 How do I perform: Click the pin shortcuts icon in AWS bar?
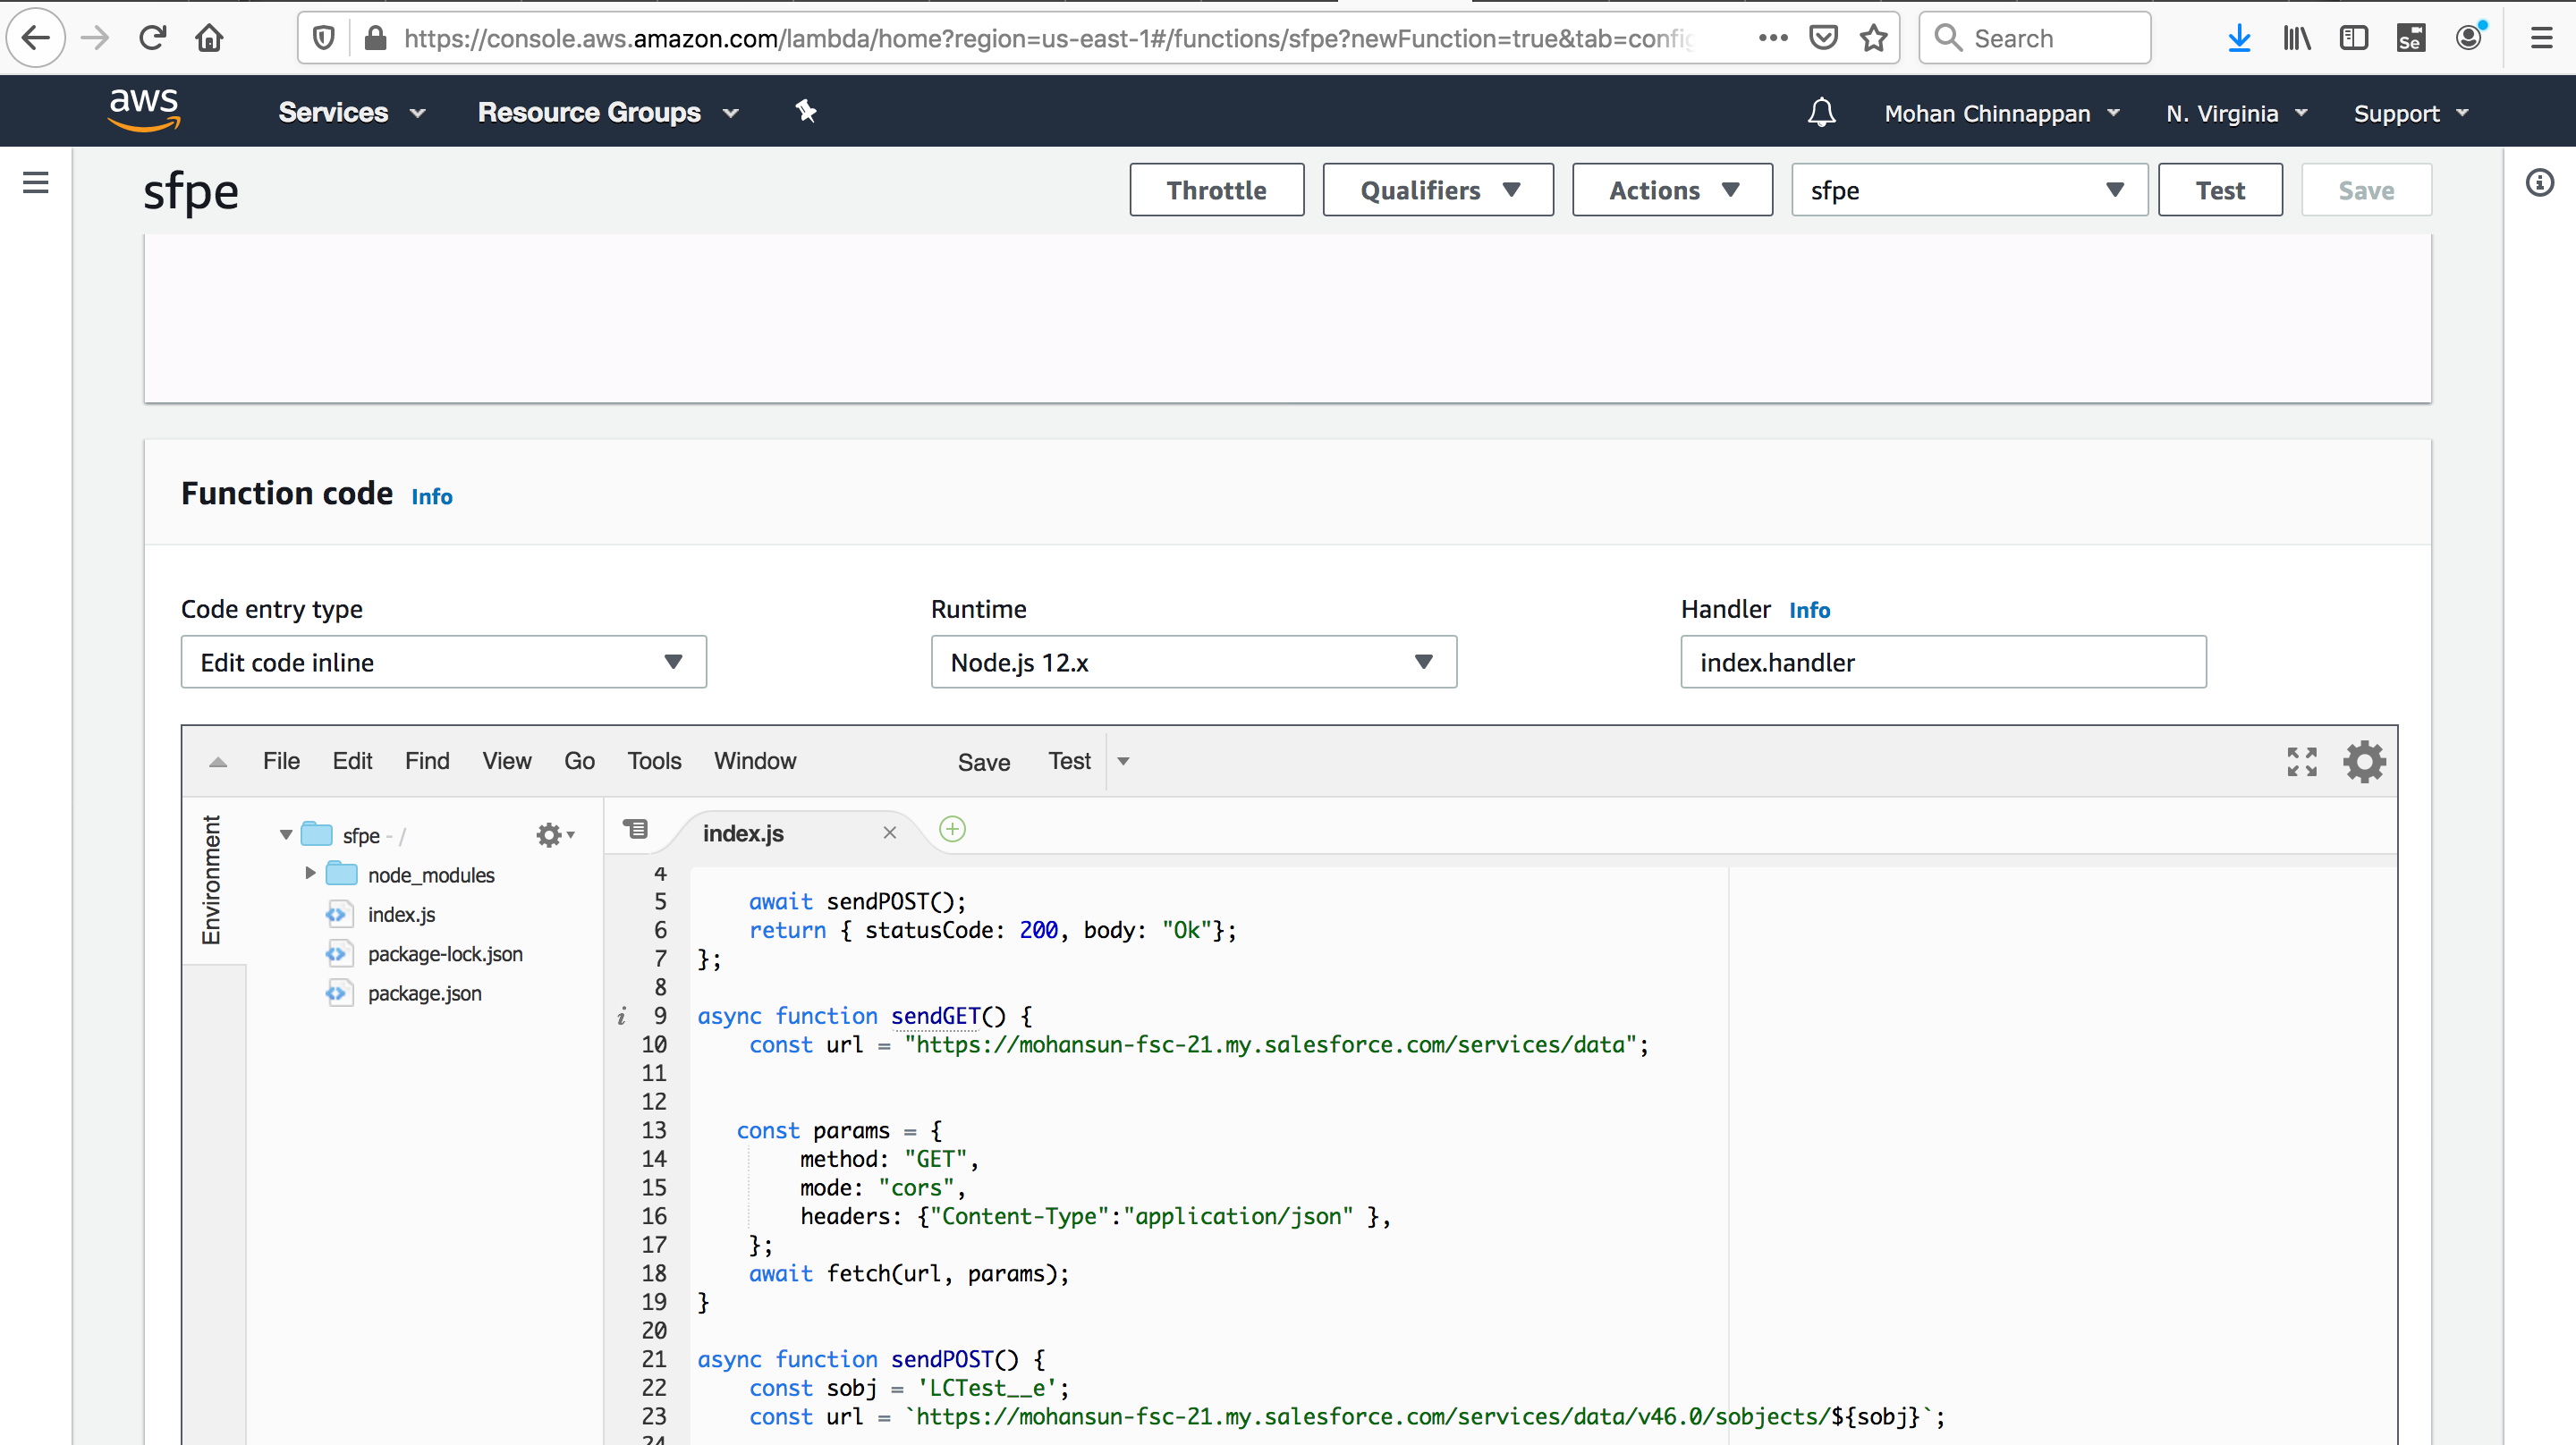pos(806,111)
